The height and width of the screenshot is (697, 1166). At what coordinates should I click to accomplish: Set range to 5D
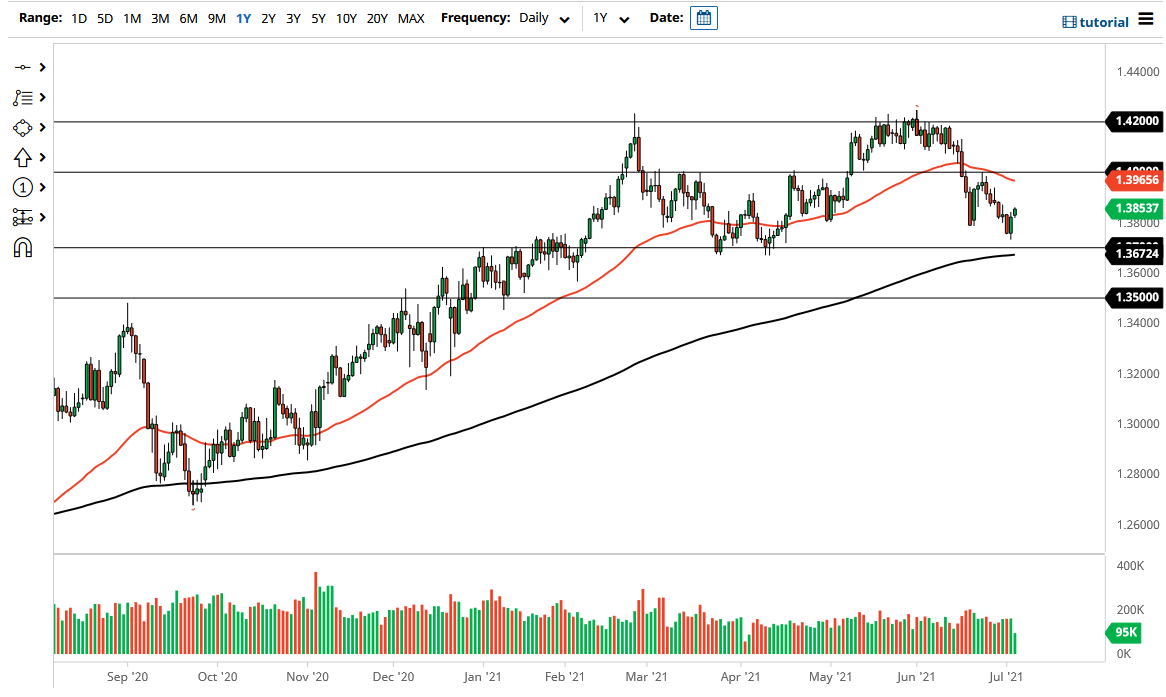[x=105, y=19]
